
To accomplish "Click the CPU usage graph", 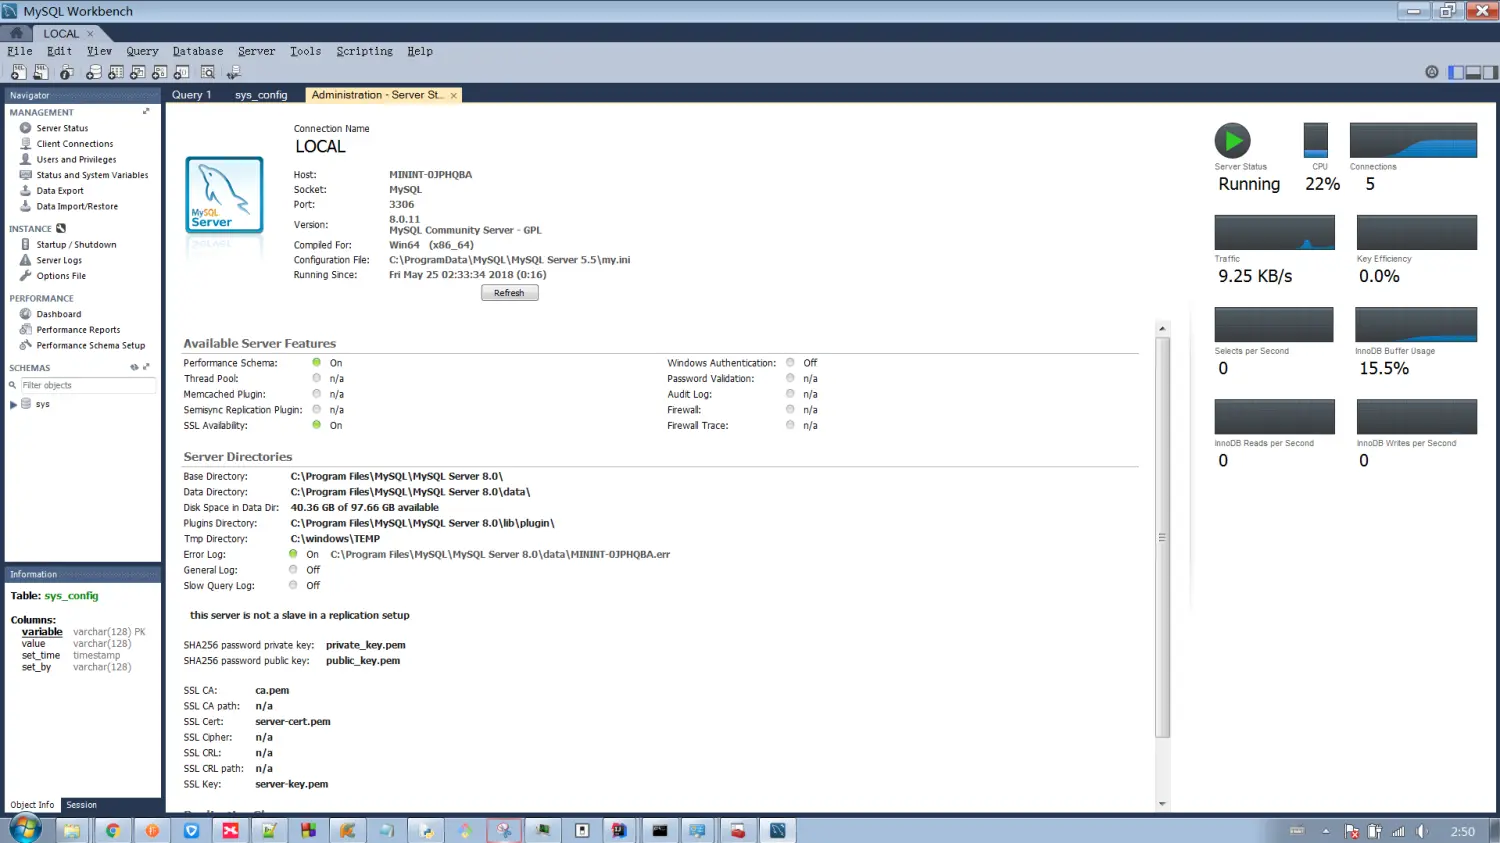I will pyautogui.click(x=1316, y=140).
